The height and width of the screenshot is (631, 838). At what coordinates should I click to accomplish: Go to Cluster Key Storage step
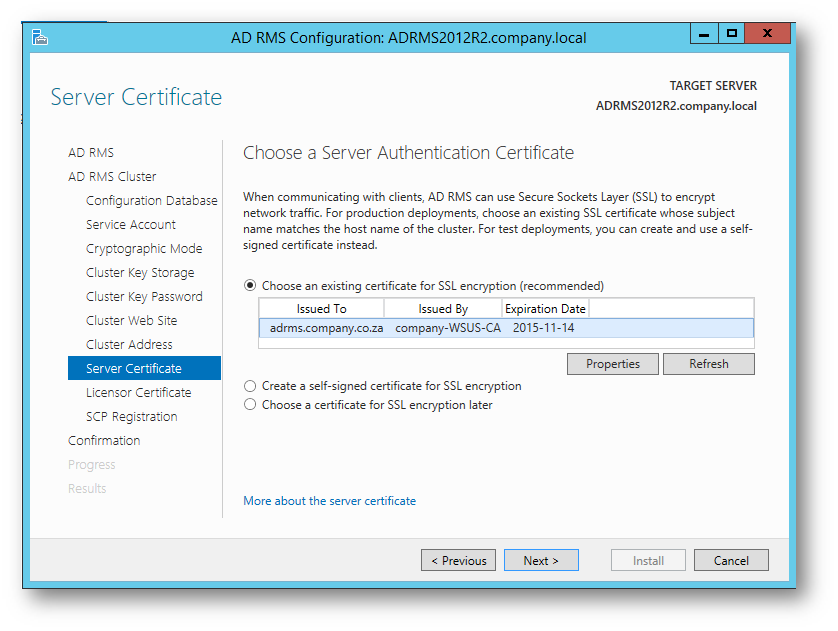pyautogui.click(x=140, y=272)
